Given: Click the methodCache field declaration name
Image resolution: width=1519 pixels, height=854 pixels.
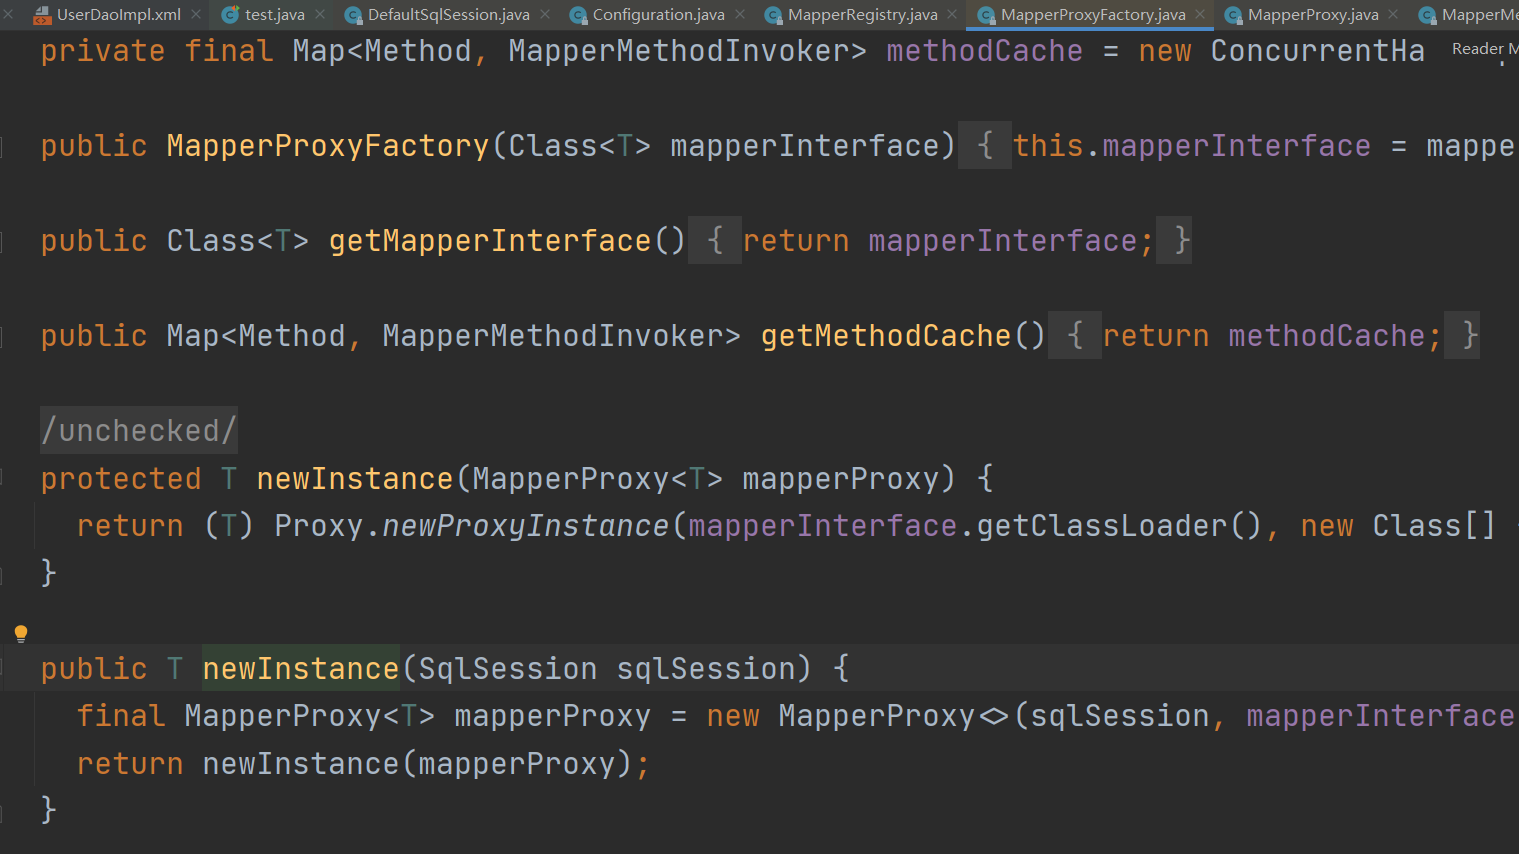Looking at the screenshot, I should pyautogui.click(x=984, y=51).
